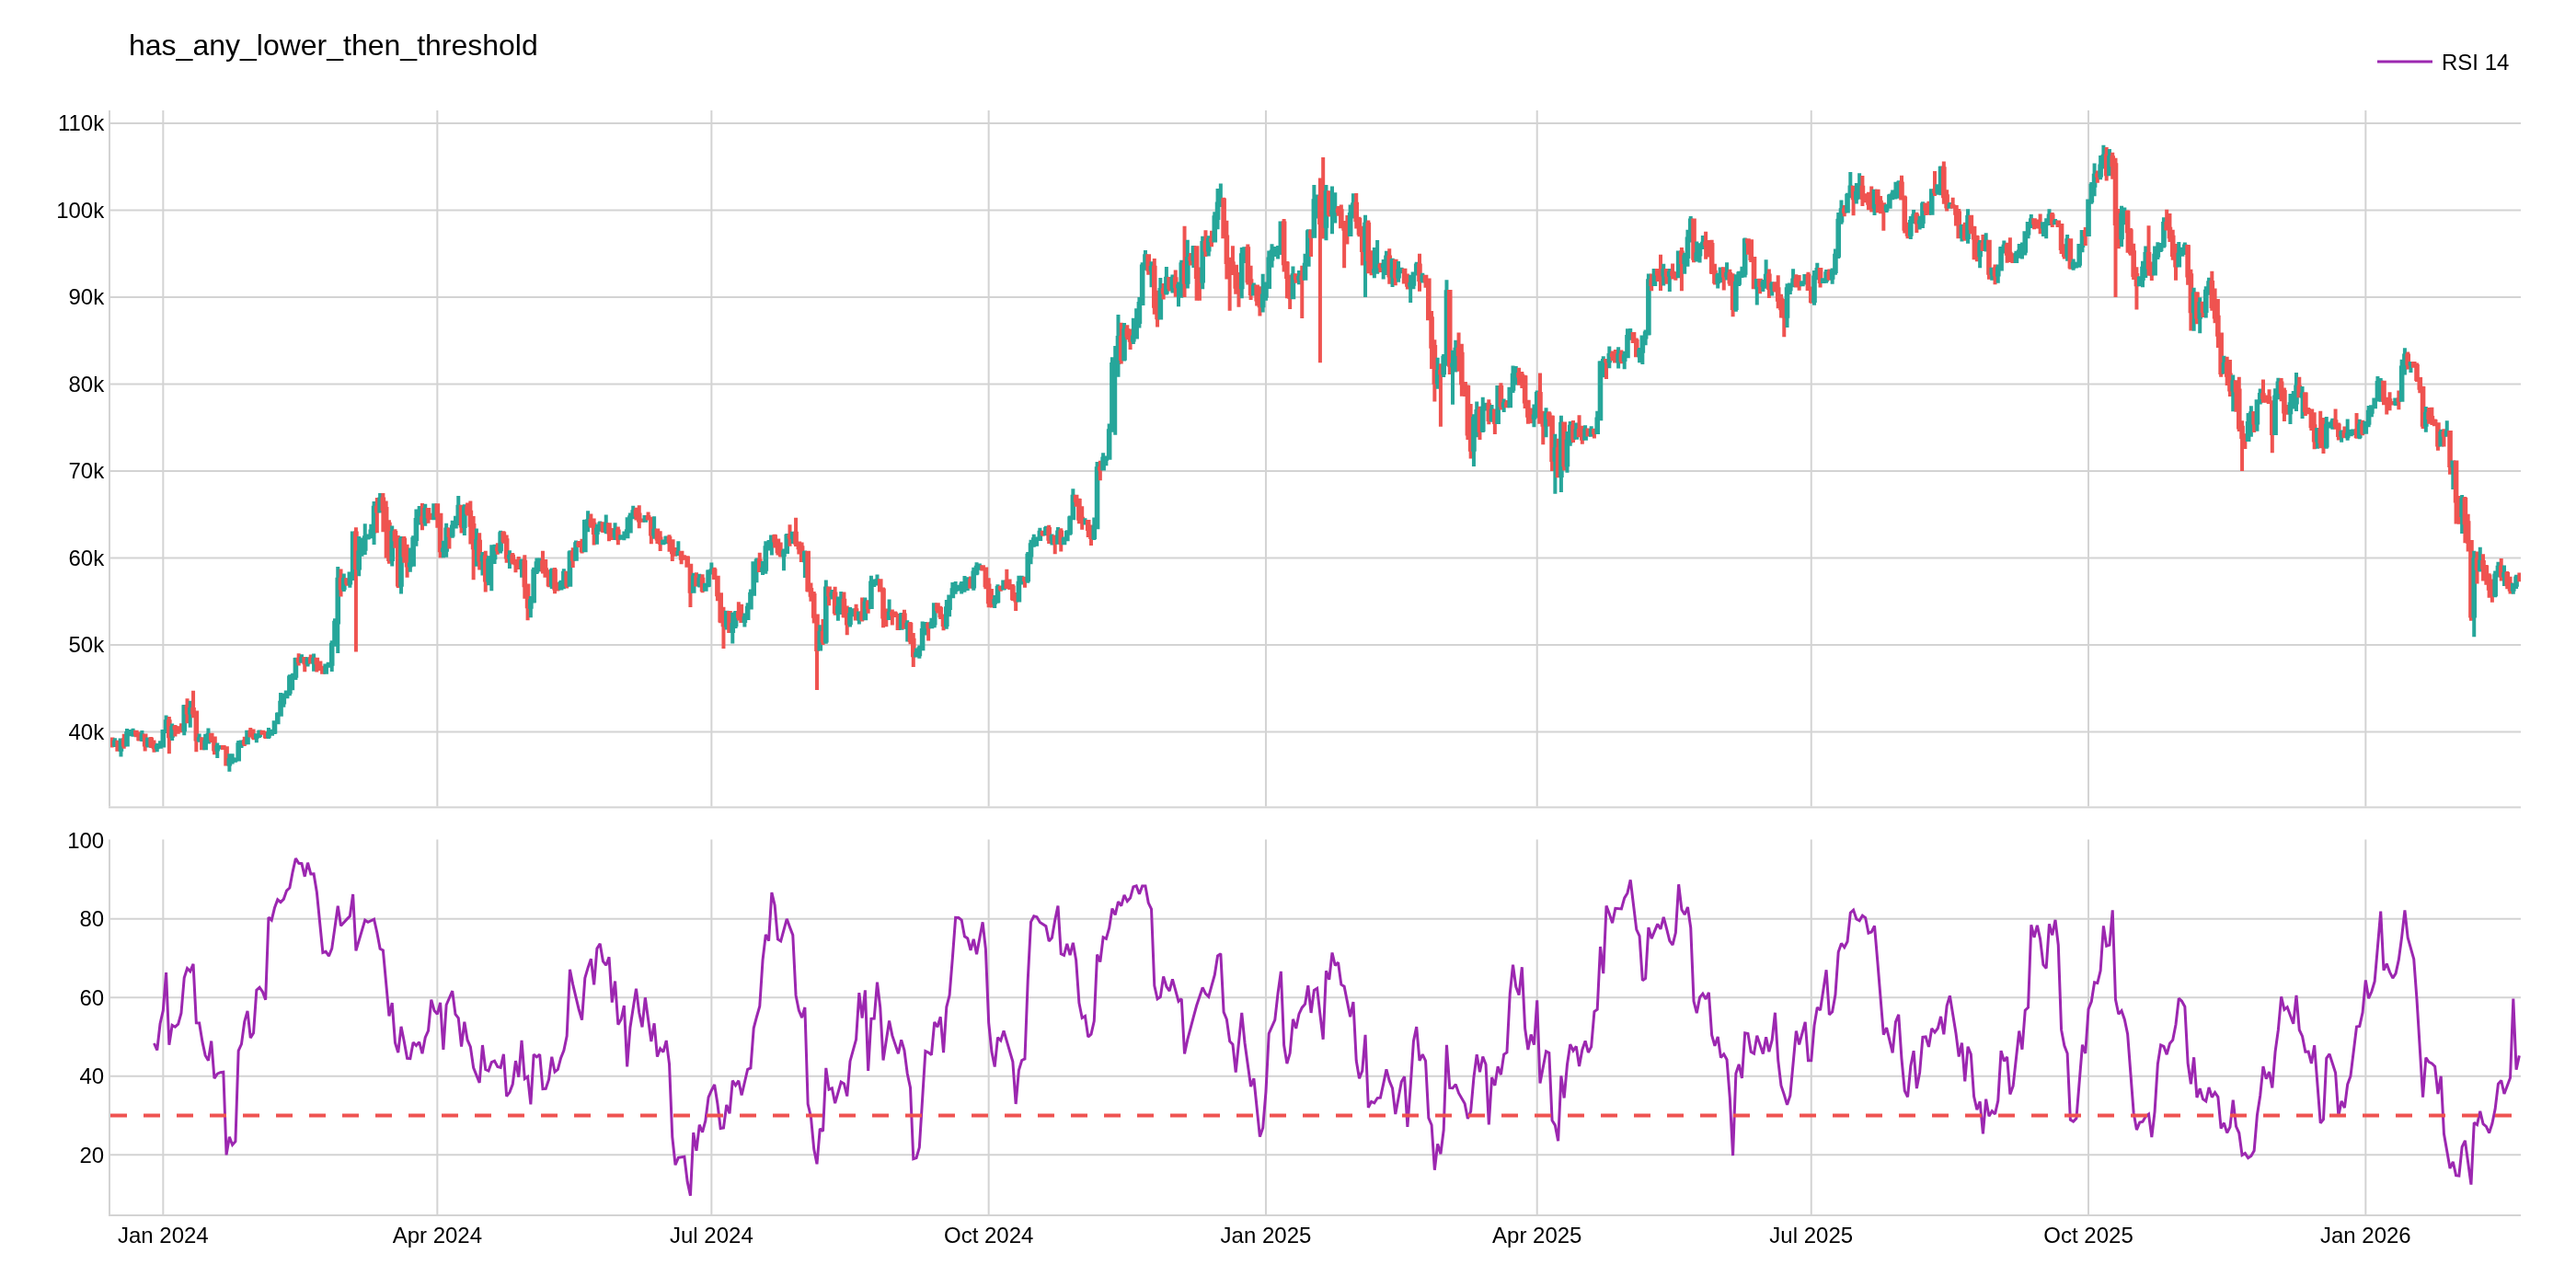Click the Jan 2026 x-axis label

click(2364, 1235)
